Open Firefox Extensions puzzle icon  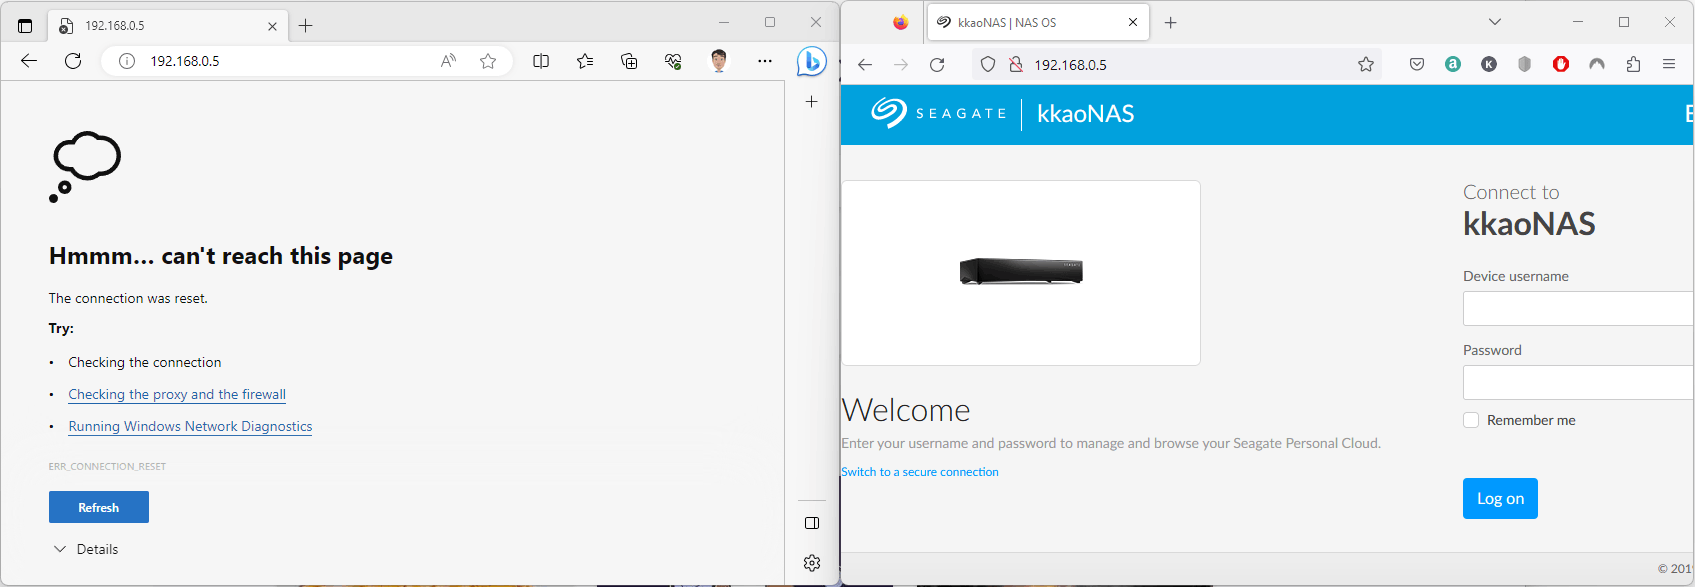coord(1633,65)
